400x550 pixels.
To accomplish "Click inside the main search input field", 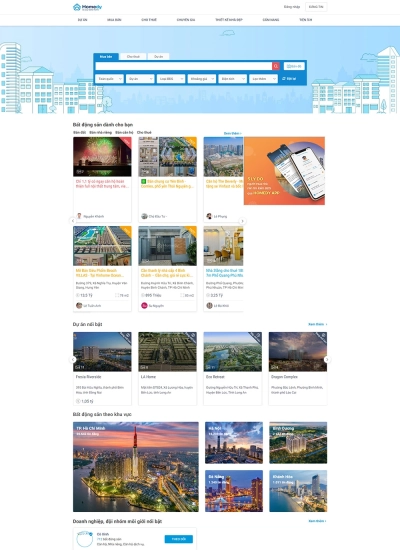I will pyautogui.click(x=184, y=66).
